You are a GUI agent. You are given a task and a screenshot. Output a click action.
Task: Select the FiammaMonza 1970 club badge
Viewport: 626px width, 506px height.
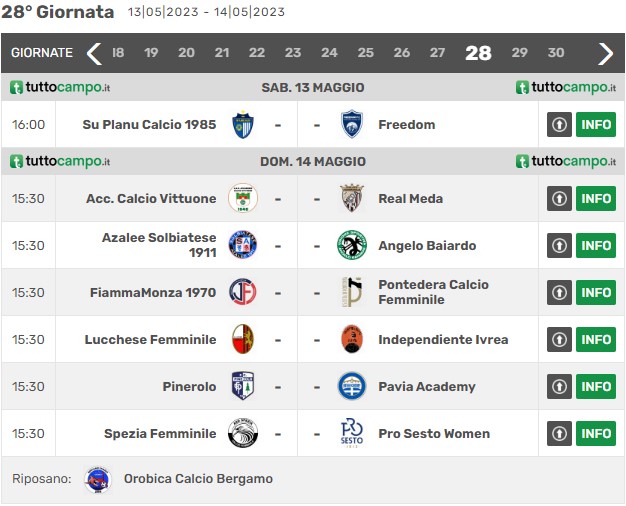point(243,292)
